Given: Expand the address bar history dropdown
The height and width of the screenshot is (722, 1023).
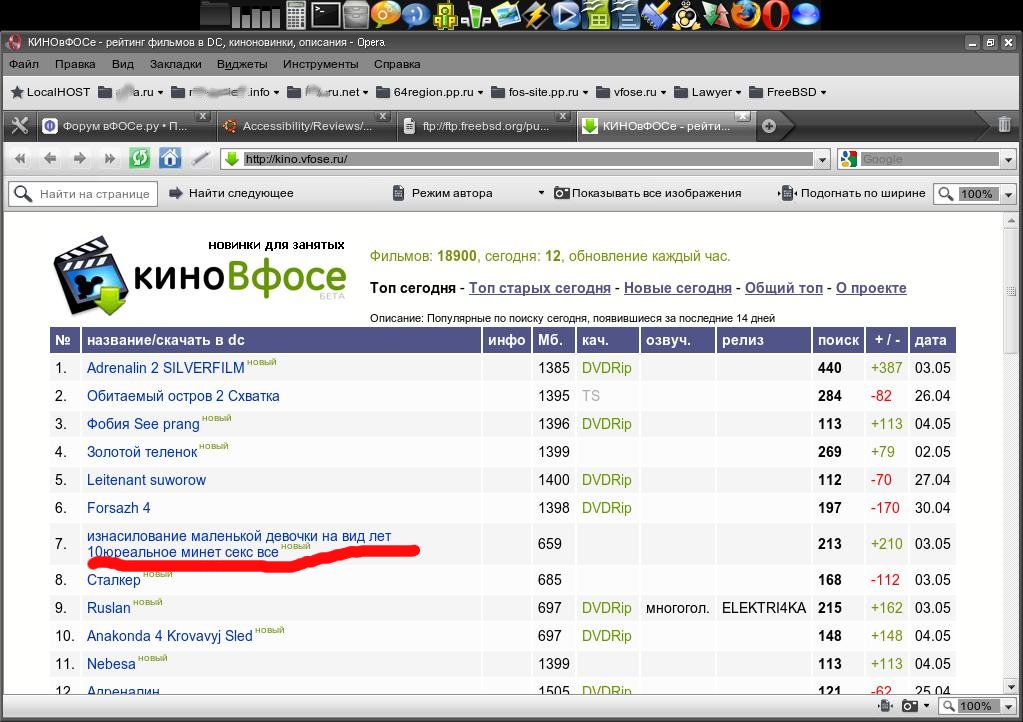Looking at the screenshot, I should click(x=823, y=159).
